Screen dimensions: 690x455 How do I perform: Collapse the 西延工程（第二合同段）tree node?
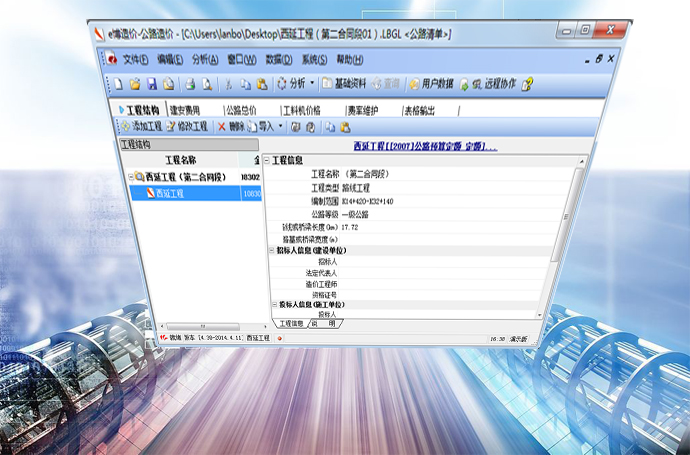click(x=131, y=177)
